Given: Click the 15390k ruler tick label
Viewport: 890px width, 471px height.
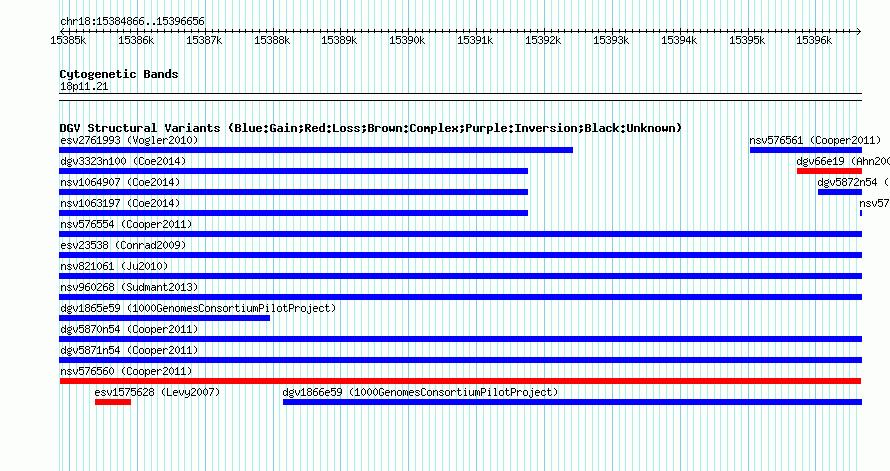Looking at the screenshot, I should [407, 40].
